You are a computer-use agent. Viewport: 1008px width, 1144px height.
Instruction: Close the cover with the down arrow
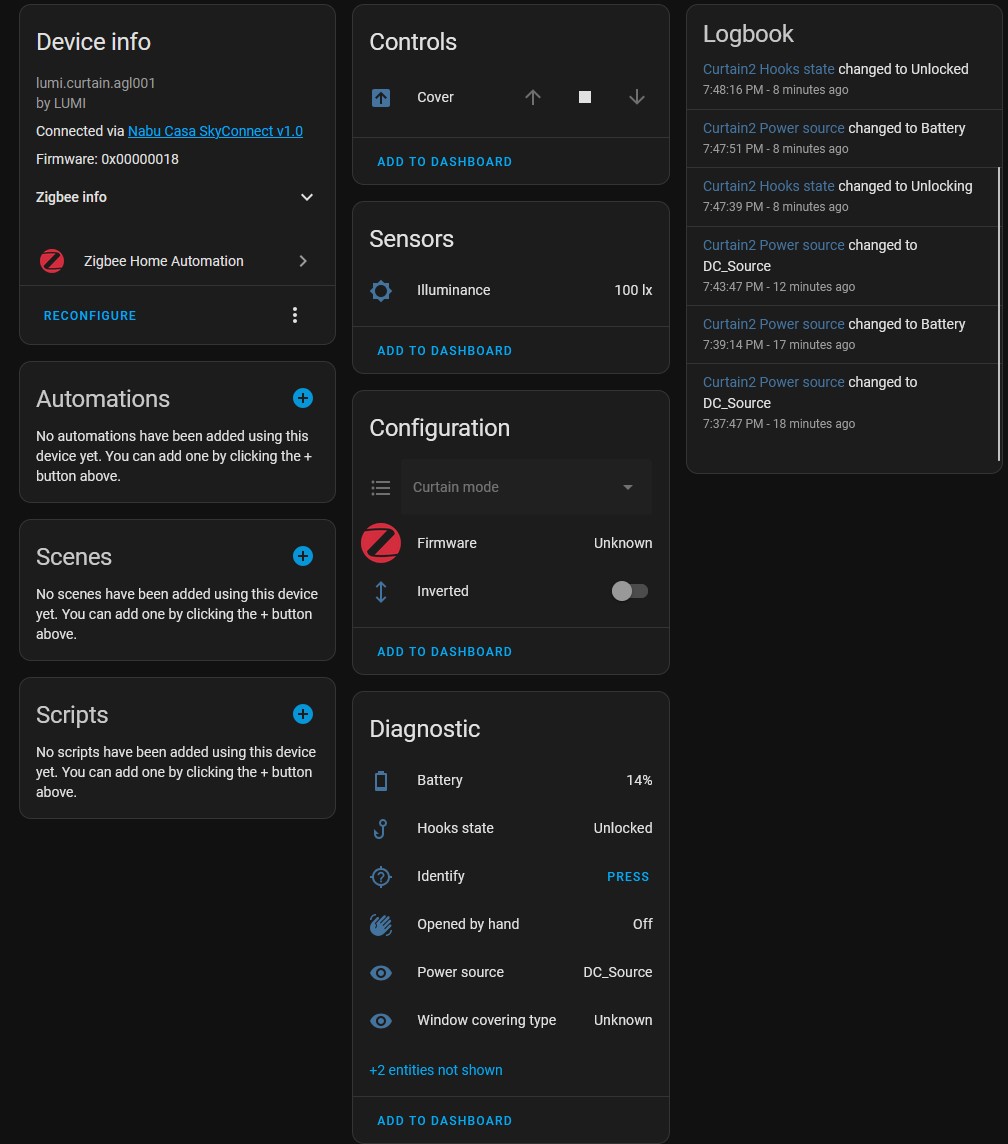[x=636, y=97]
